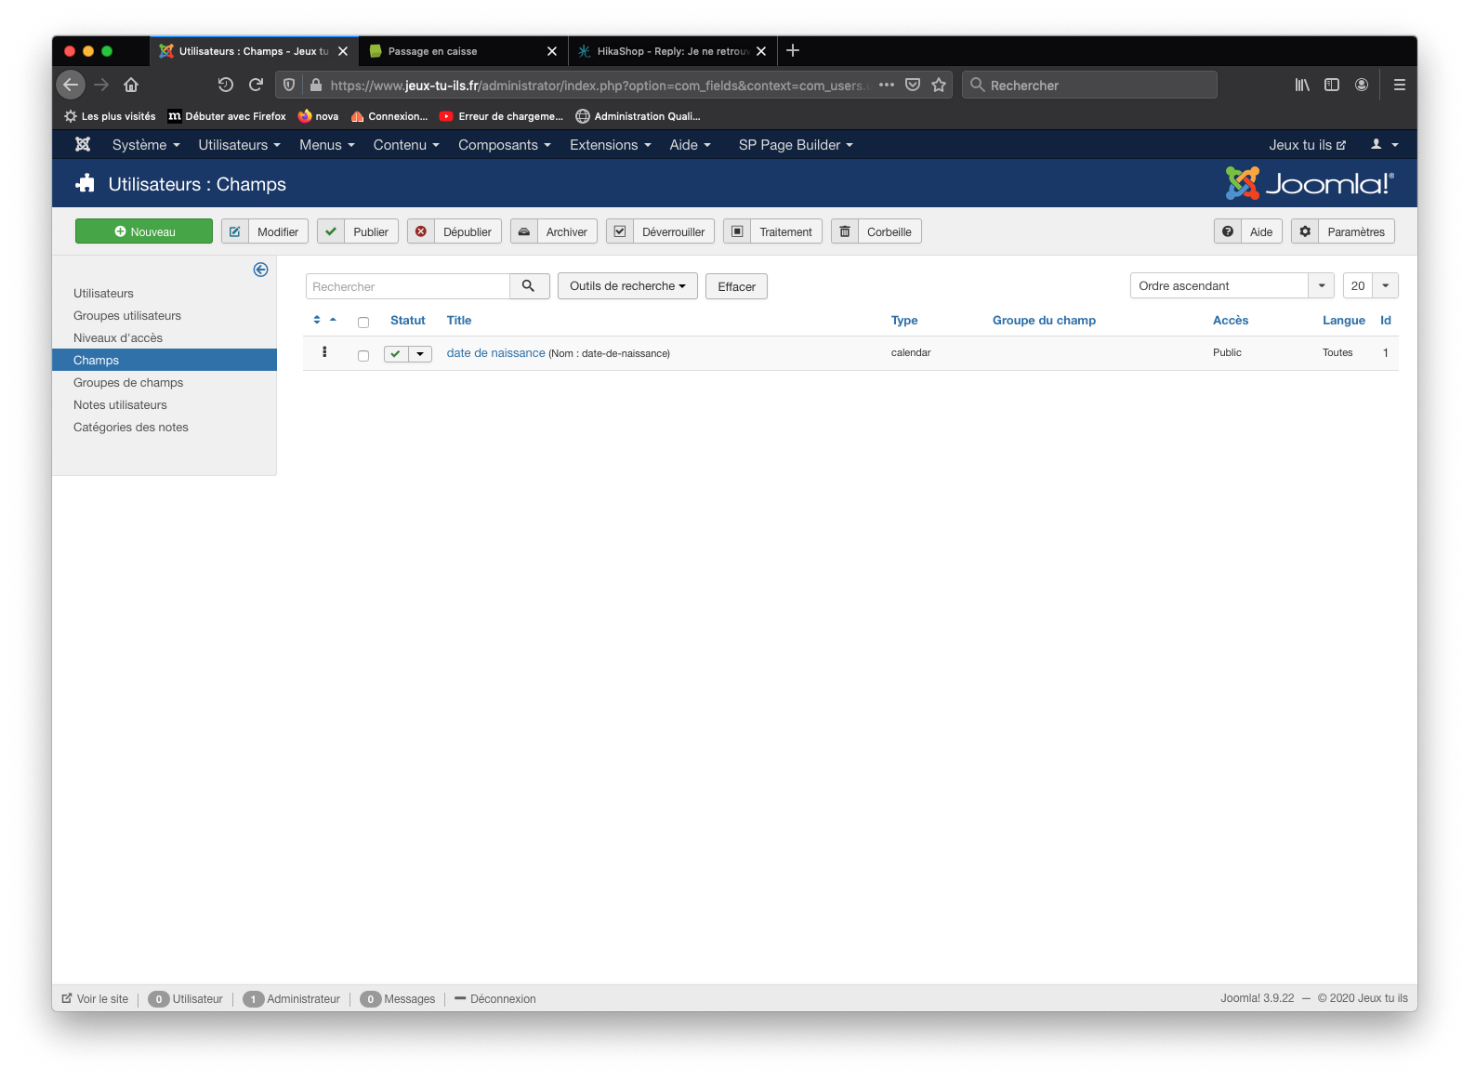Toggle published status of date de naissance
The width and height of the screenshot is (1469, 1080).
(396, 354)
